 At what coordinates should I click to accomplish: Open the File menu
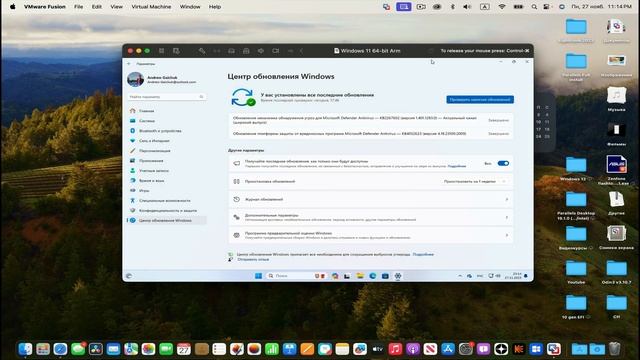coord(78,7)
